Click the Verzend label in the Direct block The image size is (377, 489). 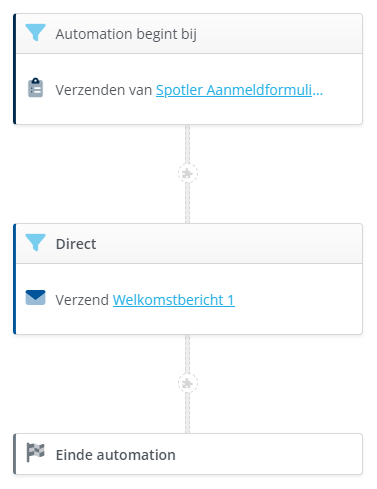pyautogui.click(x=82, y=300)
